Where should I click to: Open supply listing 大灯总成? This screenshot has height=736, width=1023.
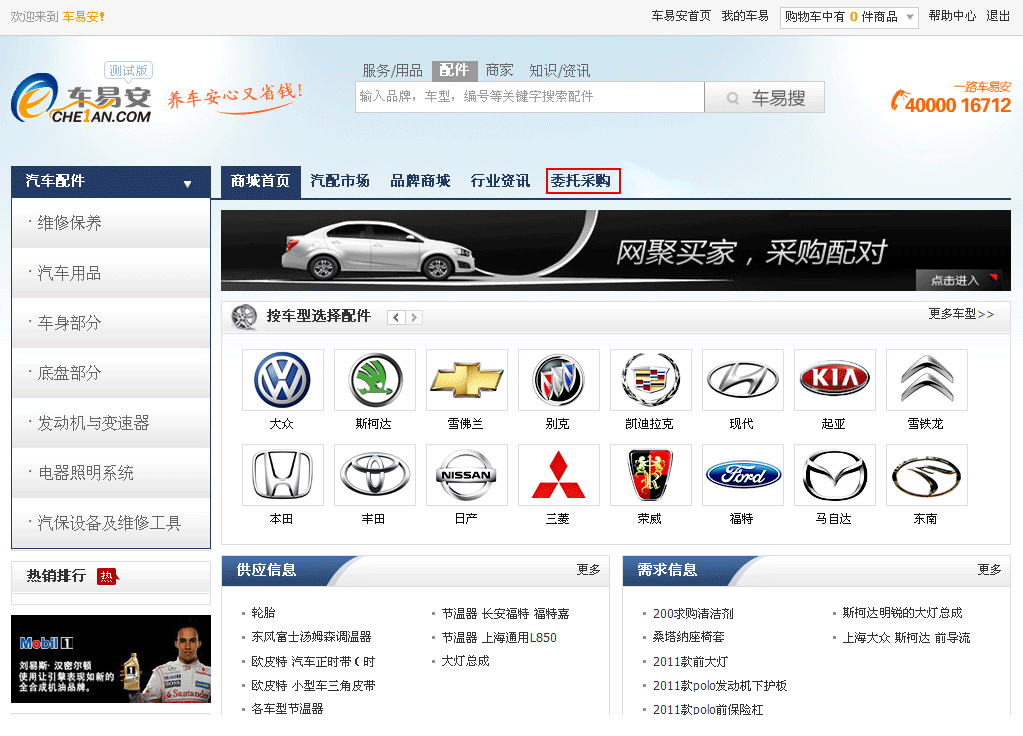(x=465, y=661)
